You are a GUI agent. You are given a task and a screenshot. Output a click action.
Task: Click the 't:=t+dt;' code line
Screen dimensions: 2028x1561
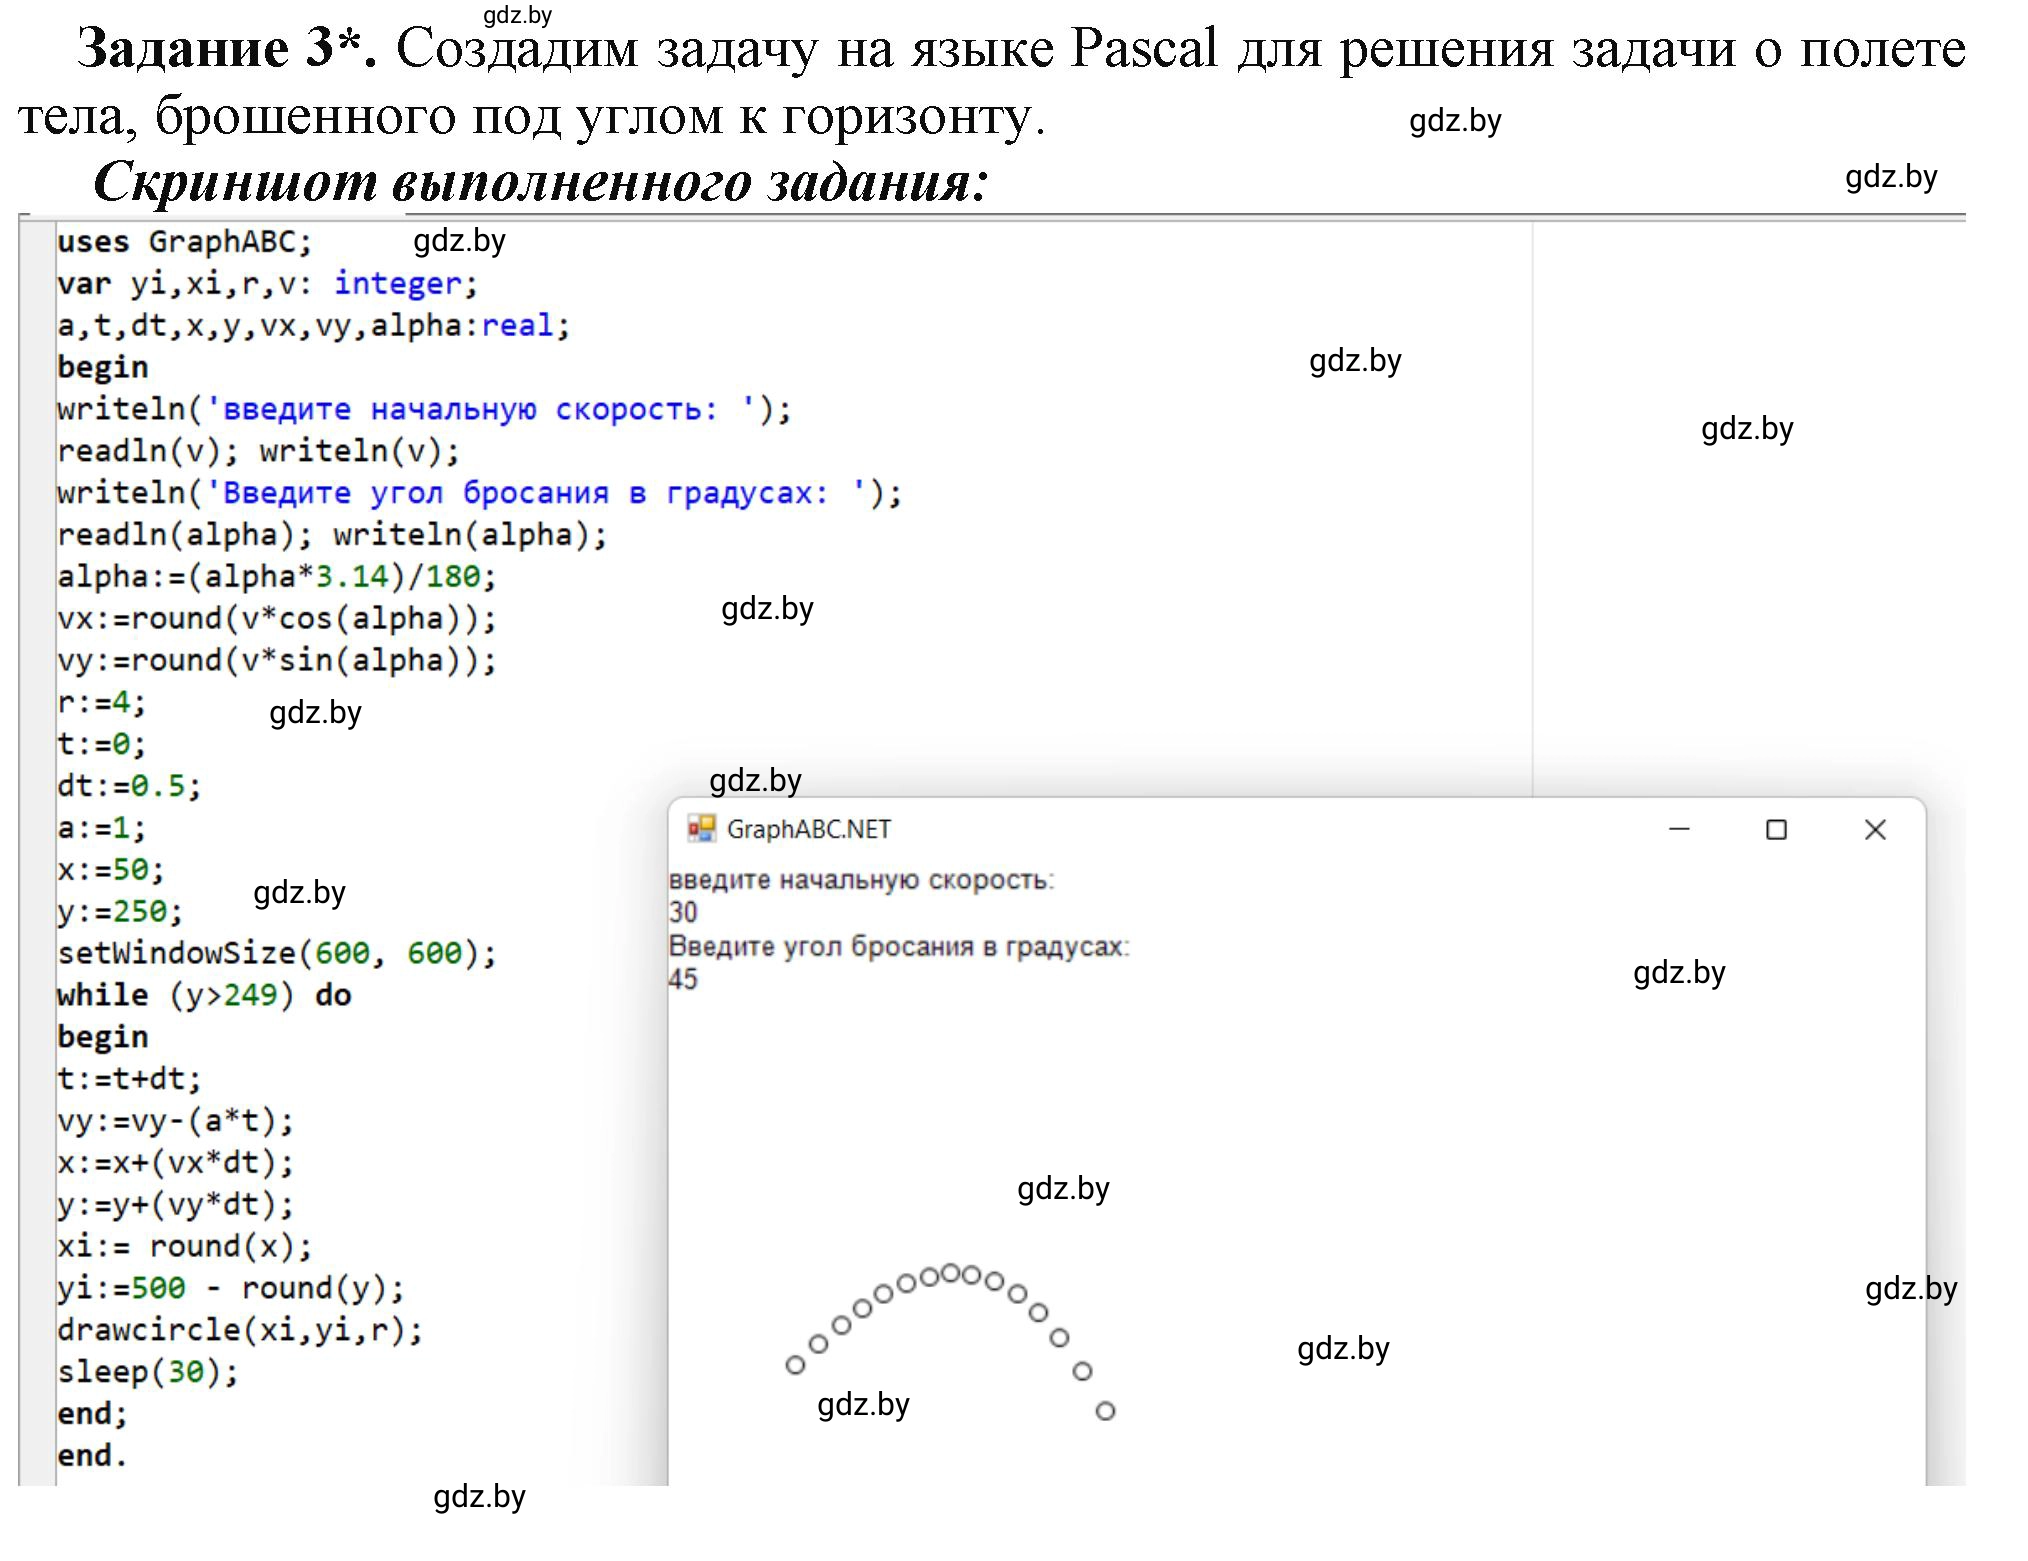(x=129, y=1079)
